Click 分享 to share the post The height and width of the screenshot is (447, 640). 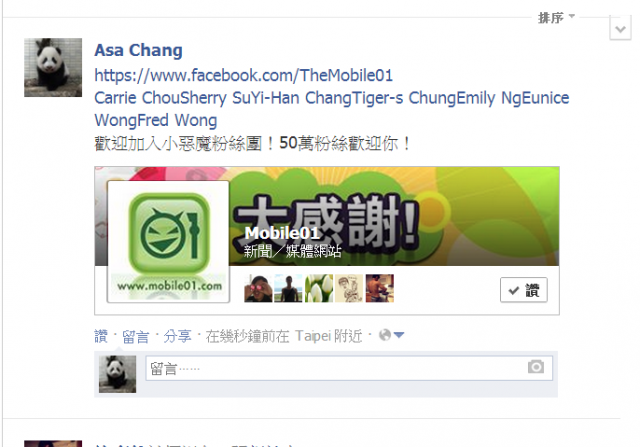(x=178, y=336)
